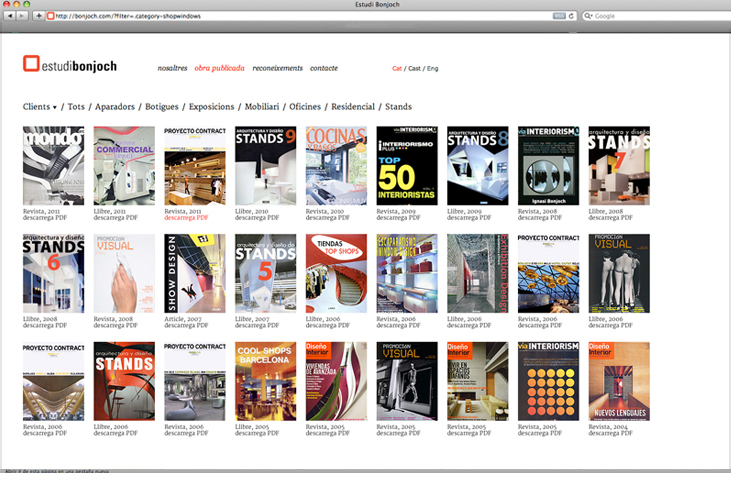Expand the Clients dropdown filter
Screen dimensions: 731x489
coord(40,107)
